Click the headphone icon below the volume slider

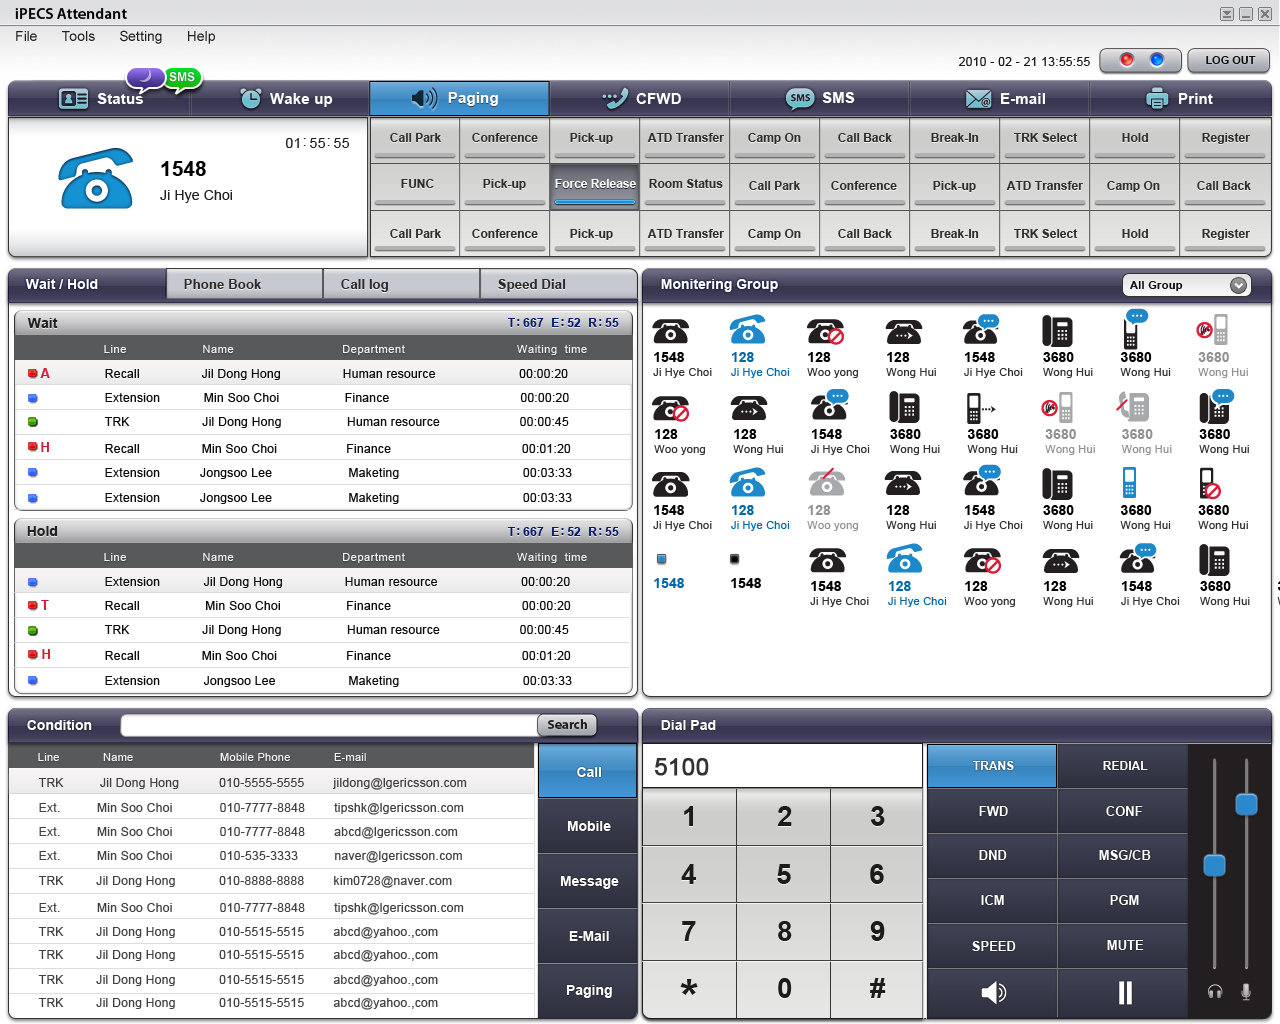tap(1215, 991)
